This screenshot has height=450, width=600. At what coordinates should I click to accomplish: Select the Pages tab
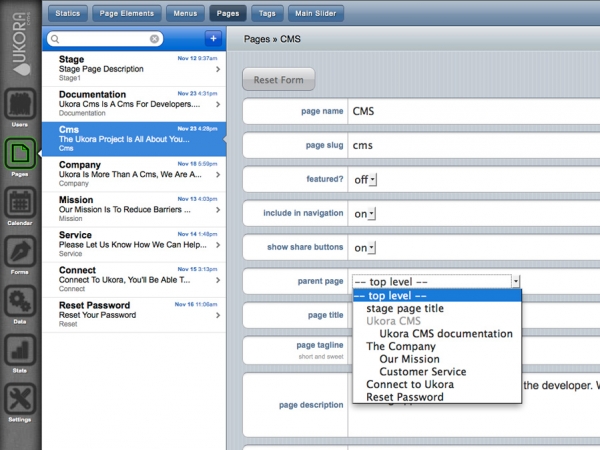(228, 13)
